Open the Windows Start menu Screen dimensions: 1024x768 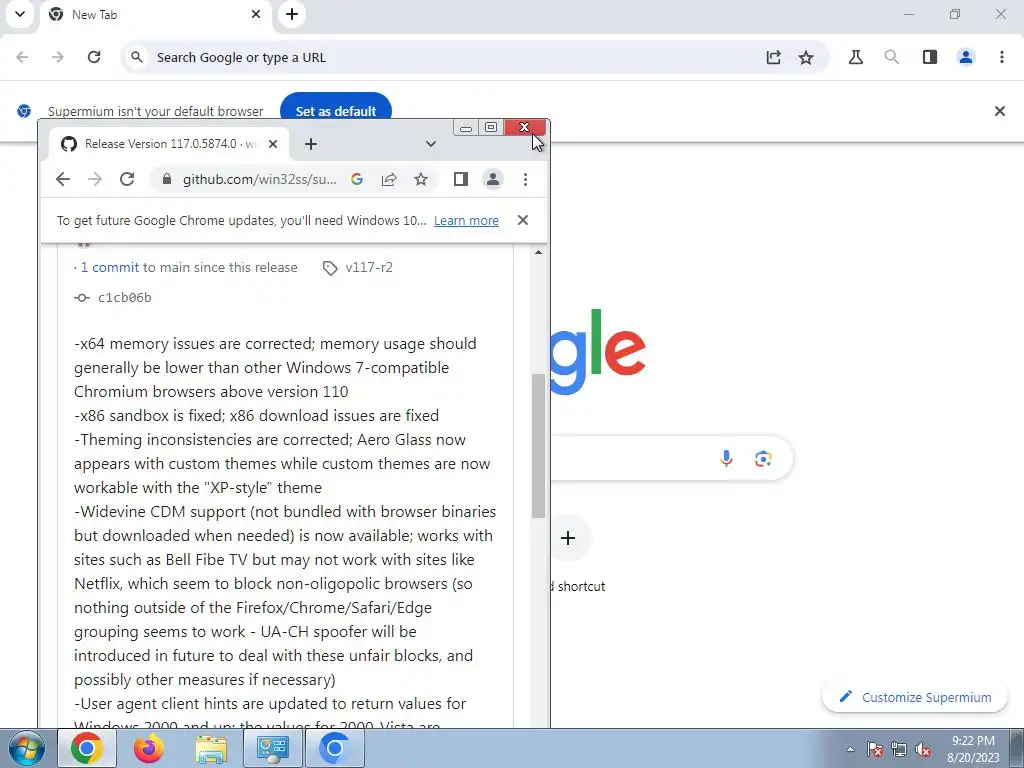(x=25, y=748)
